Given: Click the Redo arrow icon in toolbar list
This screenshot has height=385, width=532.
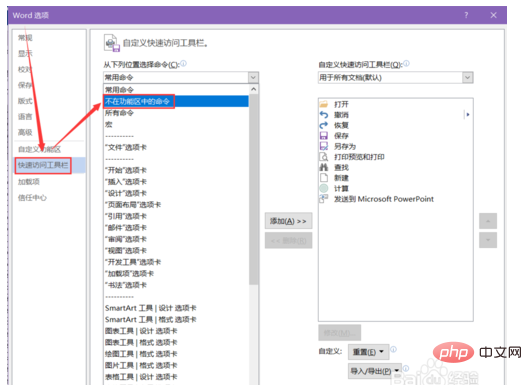Looking at the screenshot, I should pyautogui.click(x=324, y=125).
